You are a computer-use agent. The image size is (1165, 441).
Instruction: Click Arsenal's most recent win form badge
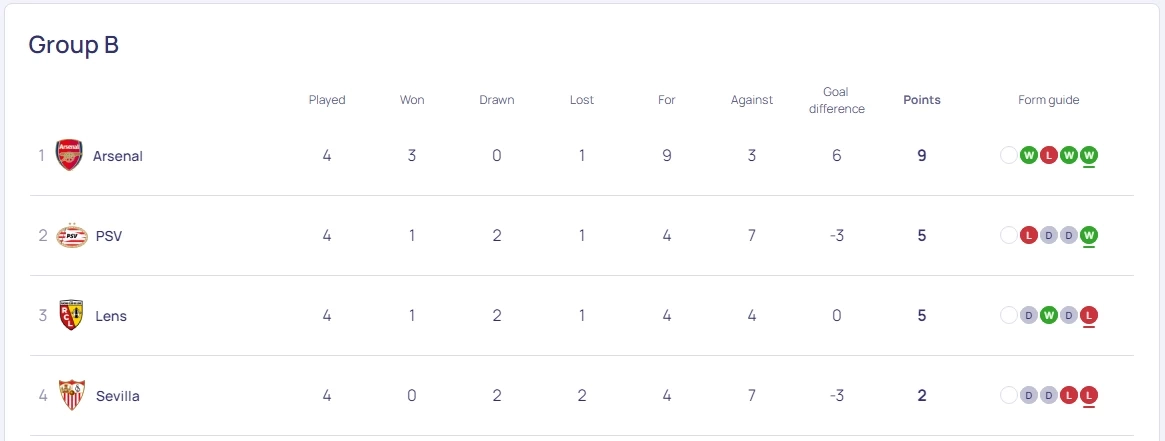point(1089,155)
